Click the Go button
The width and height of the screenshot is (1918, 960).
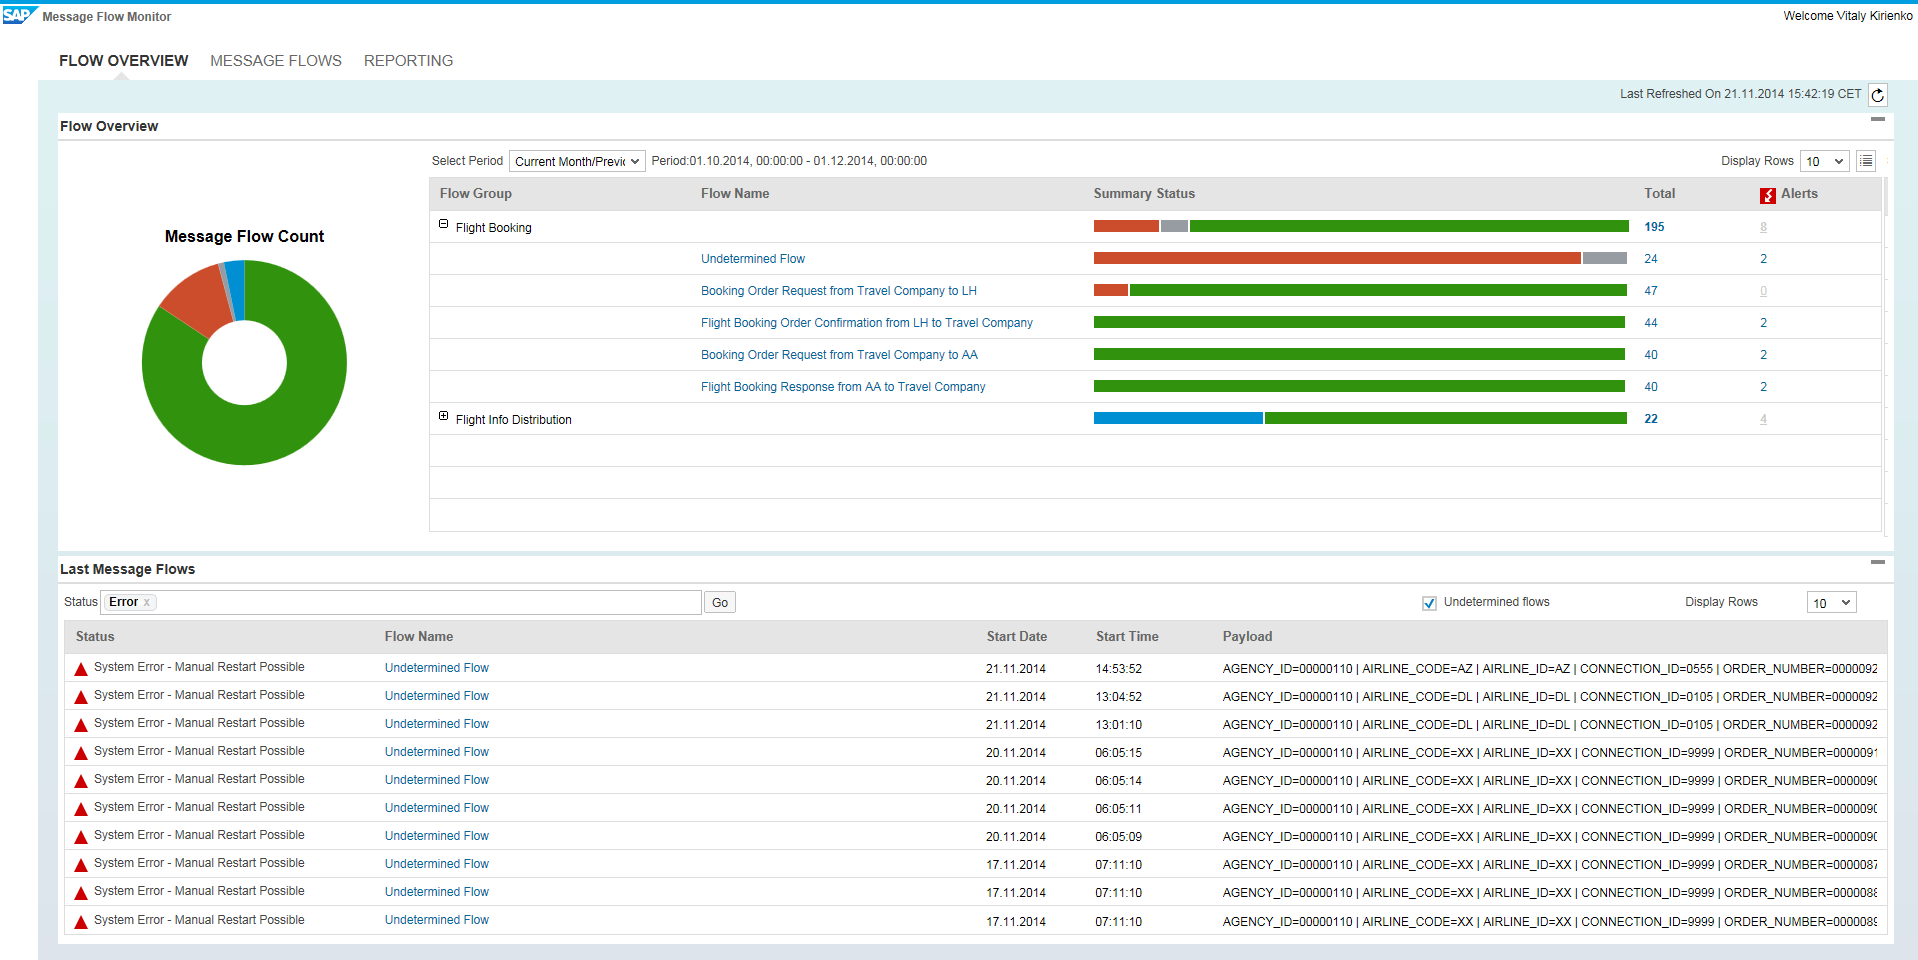coord(720,603)
